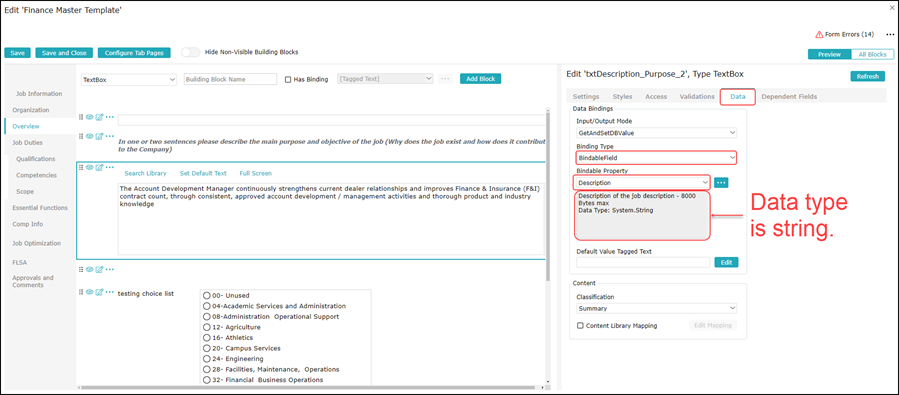Open the Input/Output Mode dropdown
Viewport: 899px width, 395px height.
[656, 132]
